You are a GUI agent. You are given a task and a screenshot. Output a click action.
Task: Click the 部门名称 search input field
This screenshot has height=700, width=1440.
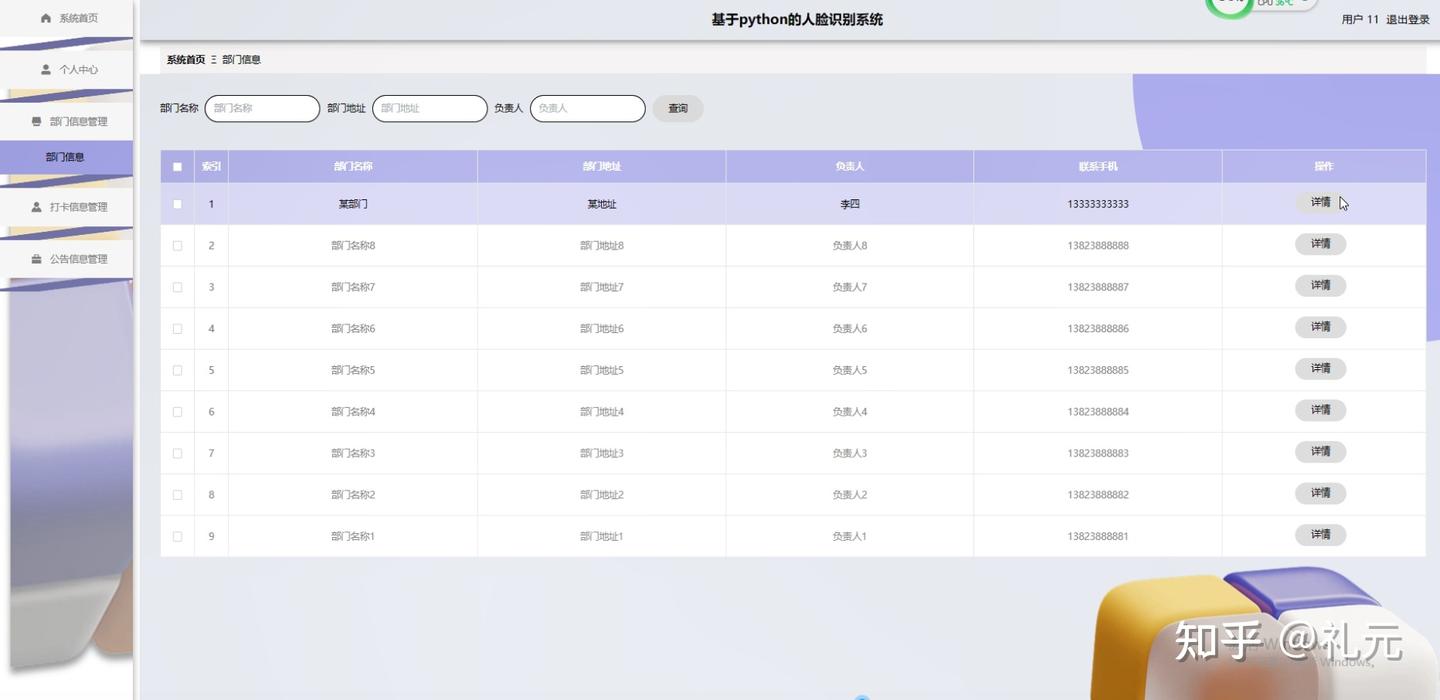click(x=262, y=108)
